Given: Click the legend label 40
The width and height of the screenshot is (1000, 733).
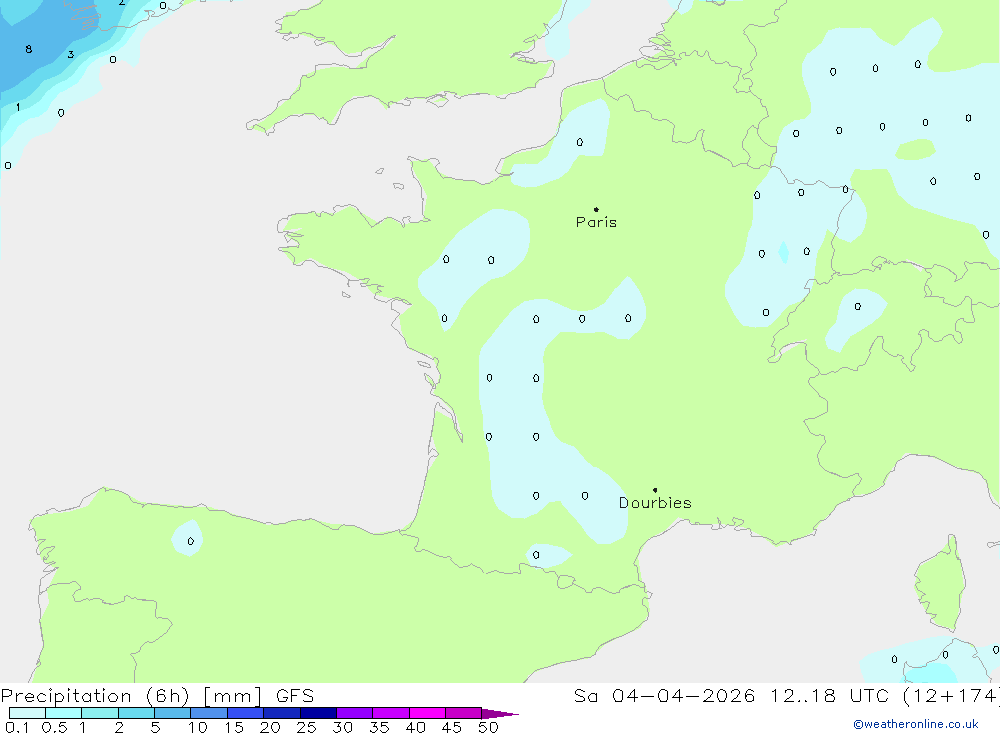Looking at the screenshot, I should point(416,727).
